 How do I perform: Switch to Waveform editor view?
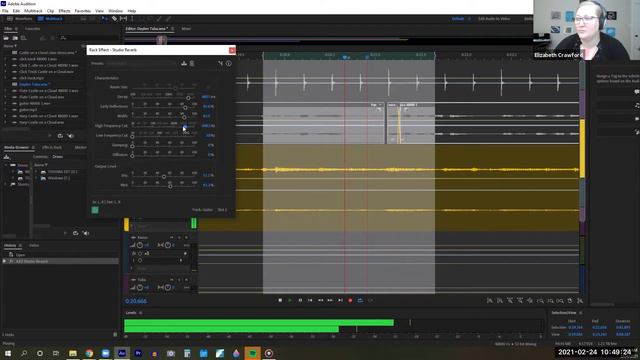[x=20, y=19]
